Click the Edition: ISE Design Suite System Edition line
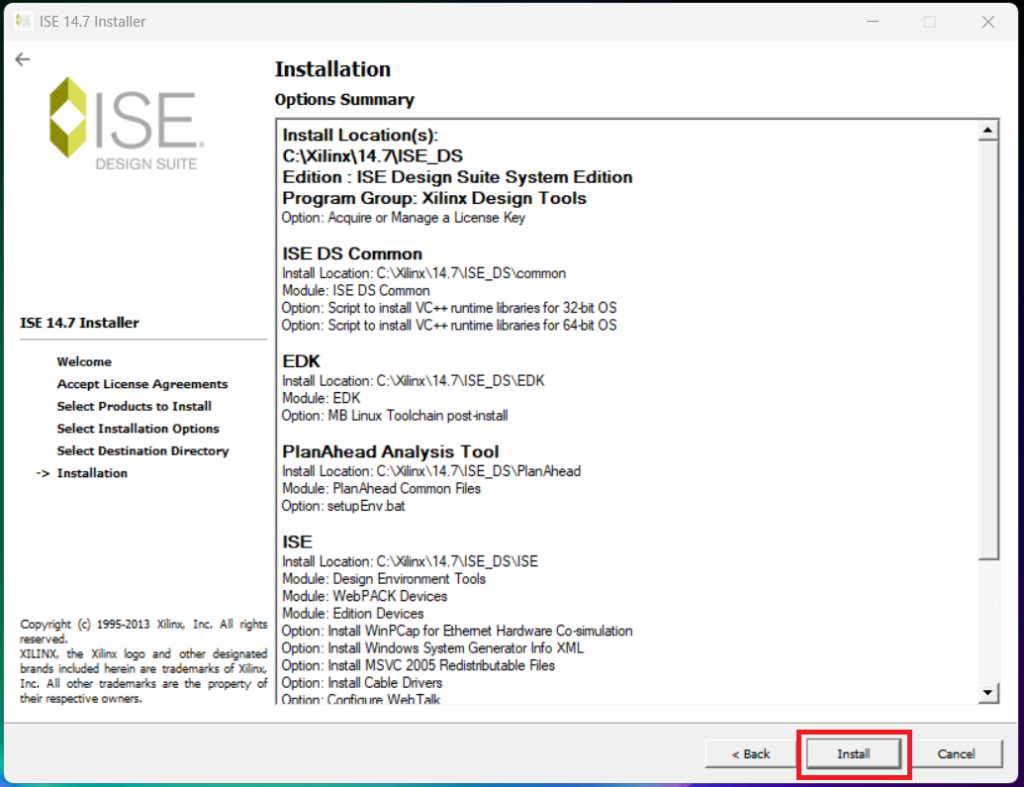Screen dimensions: 1024x787 tap(457, 177)
